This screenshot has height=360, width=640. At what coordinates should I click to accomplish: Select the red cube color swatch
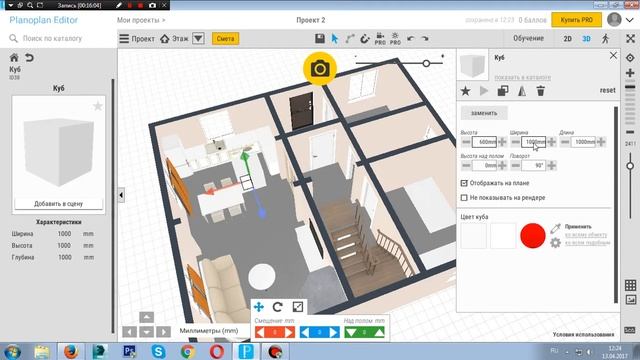click(533, 236)
